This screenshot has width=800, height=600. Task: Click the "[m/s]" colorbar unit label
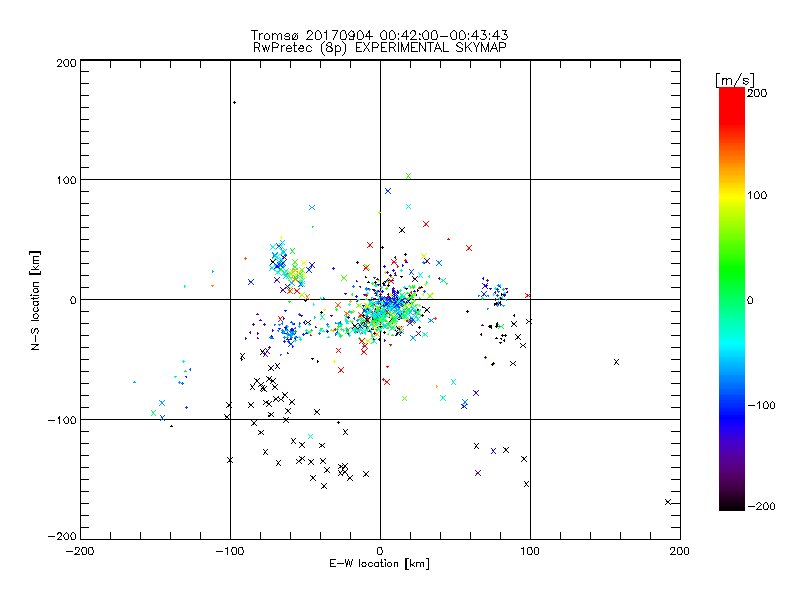tap(734, 80)
